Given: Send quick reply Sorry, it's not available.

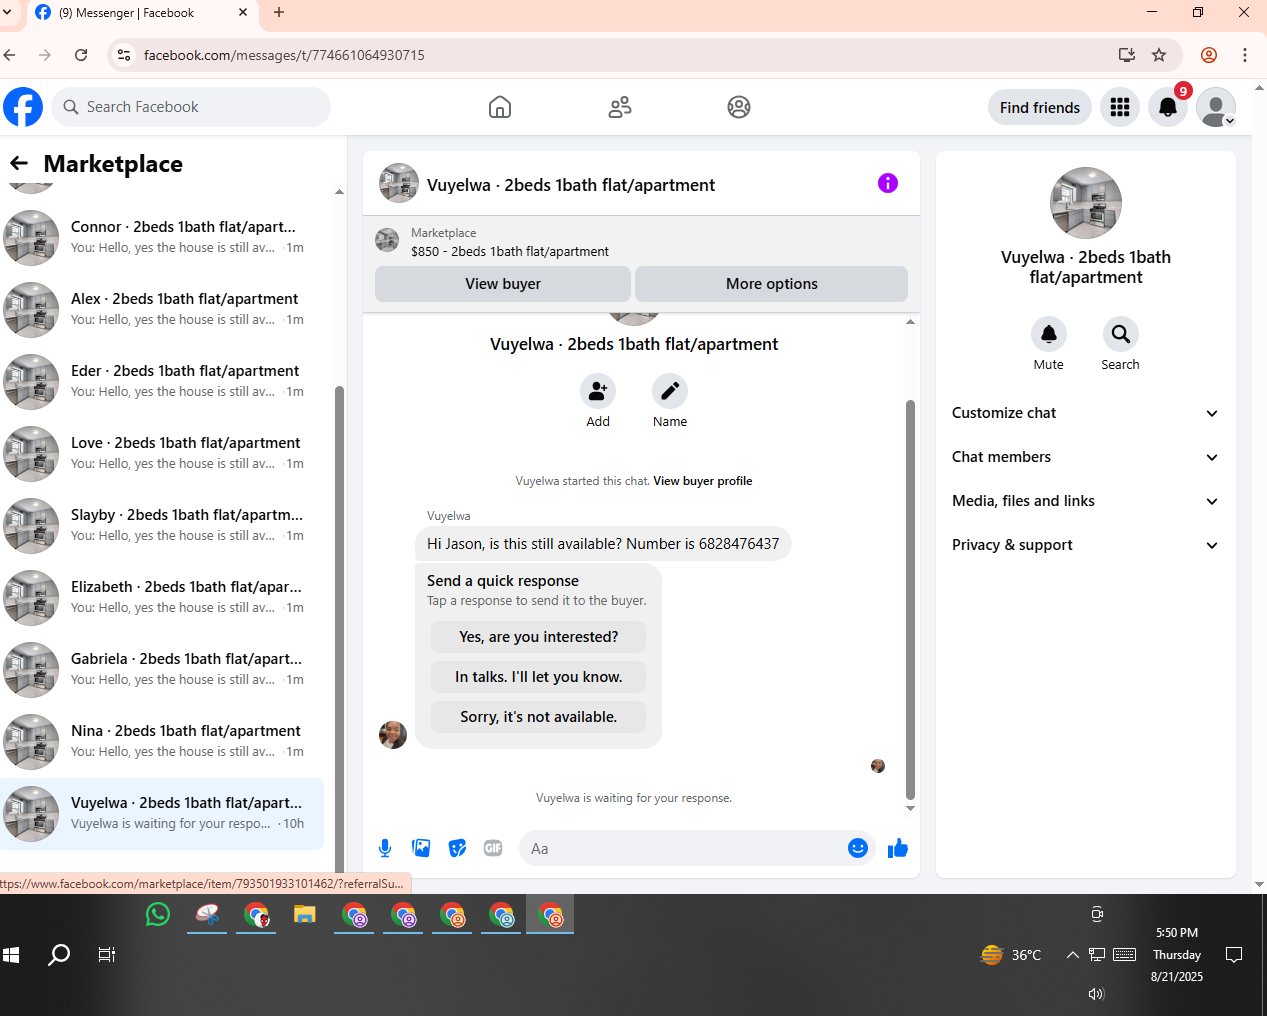Looking at the screenshot, I should pos(538,717).
